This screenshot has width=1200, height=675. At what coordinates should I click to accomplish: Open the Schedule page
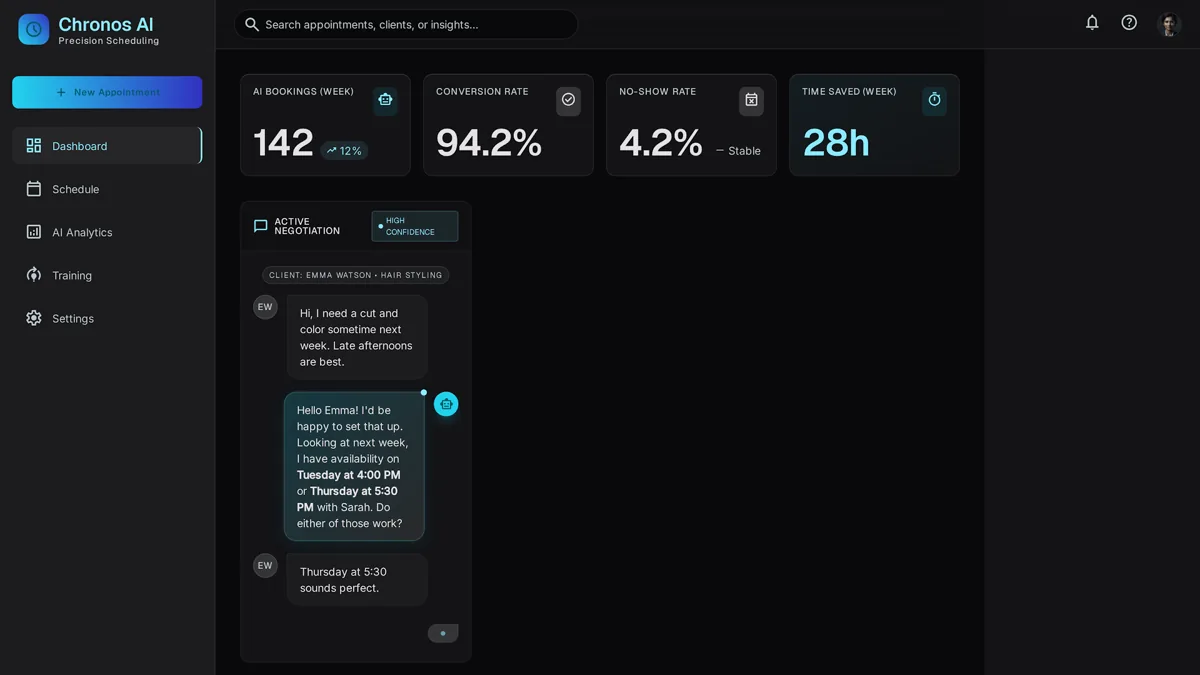(x=107, y=189)
